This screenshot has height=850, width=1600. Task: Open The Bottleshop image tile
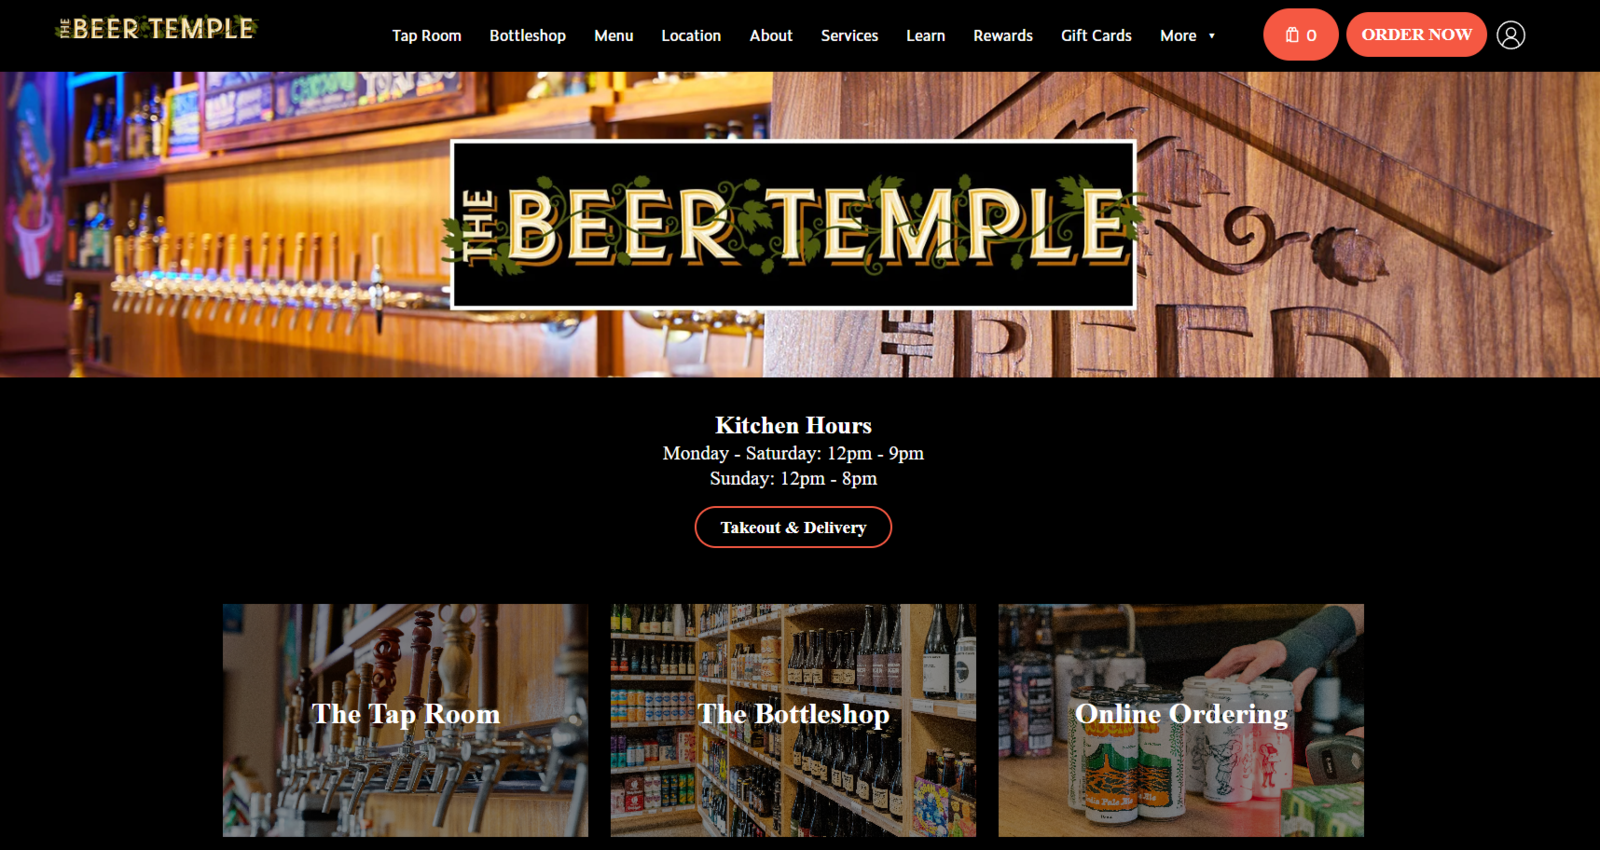point(793,720)
